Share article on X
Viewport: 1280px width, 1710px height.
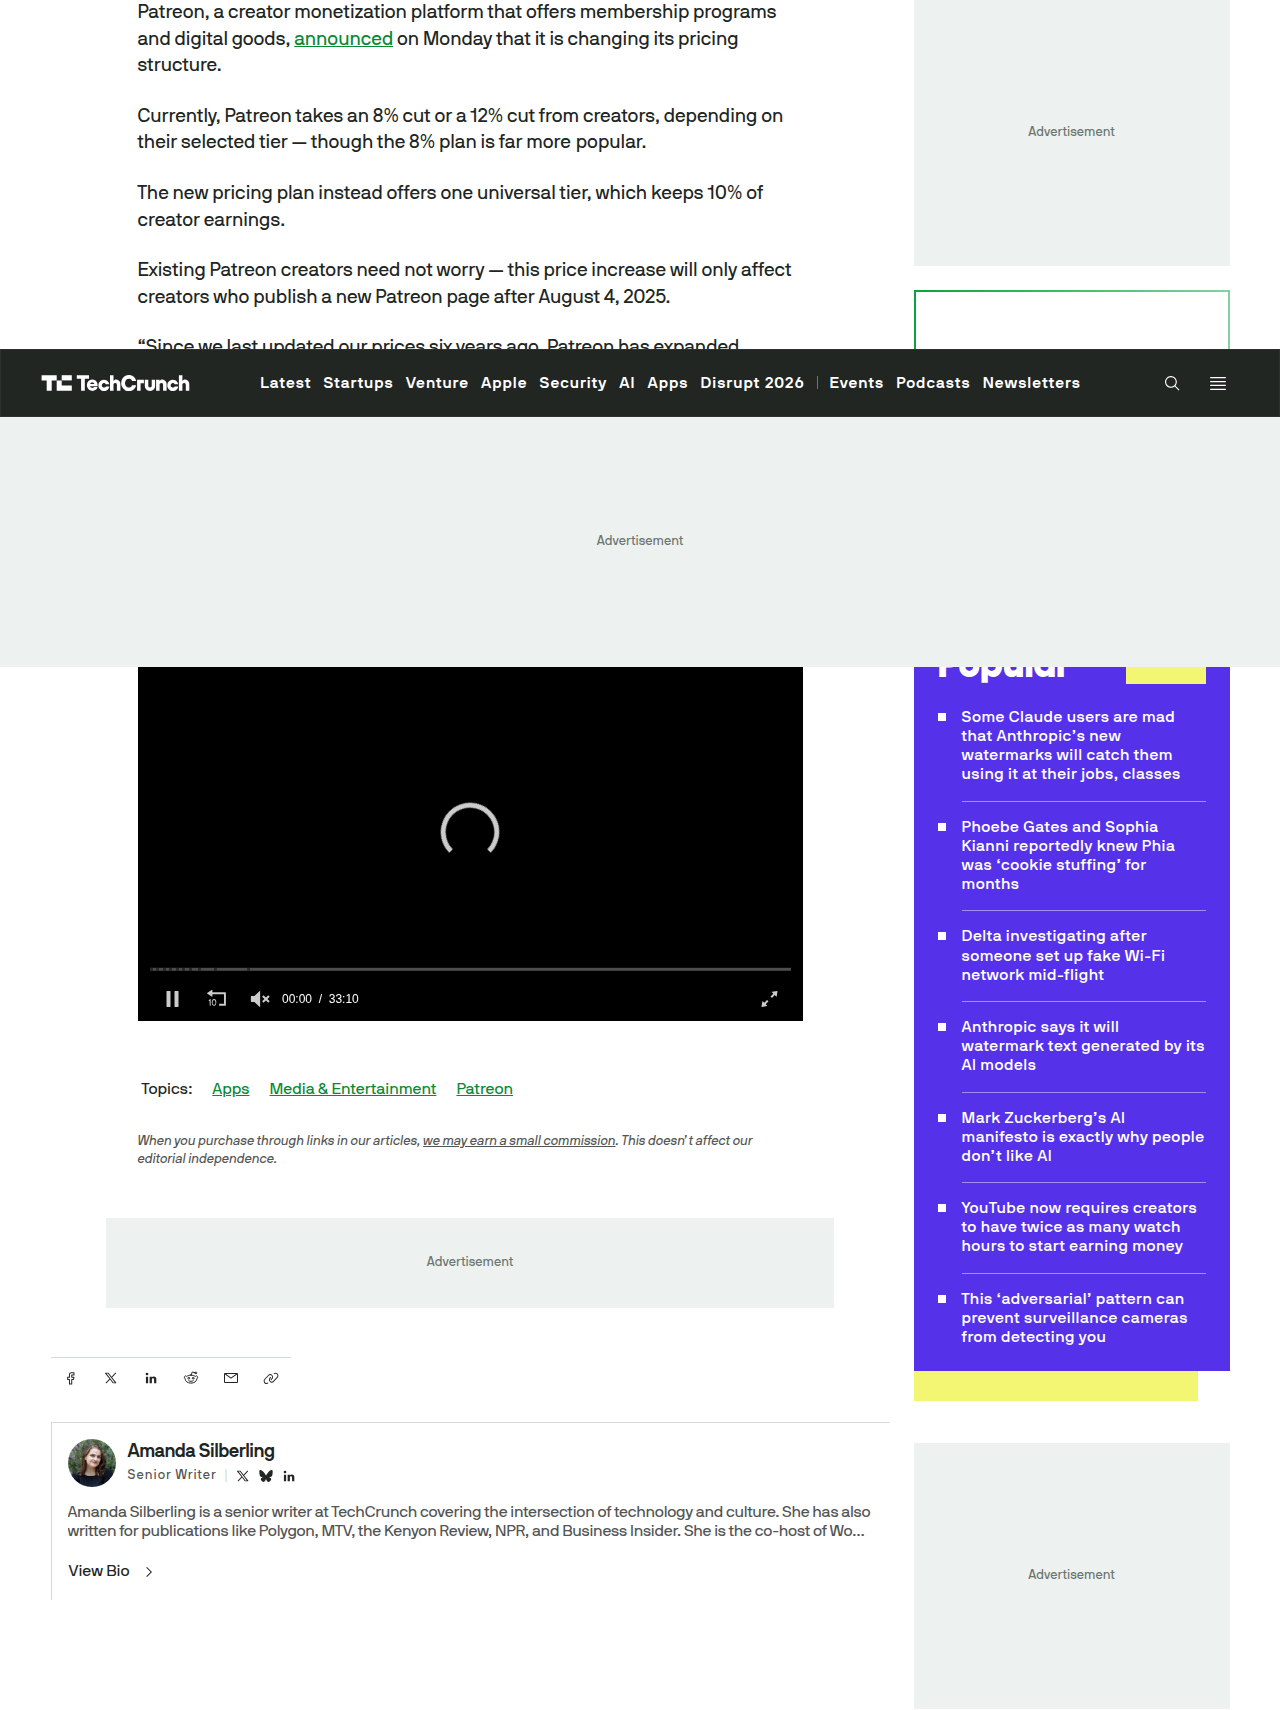(x=111, y=1378)
